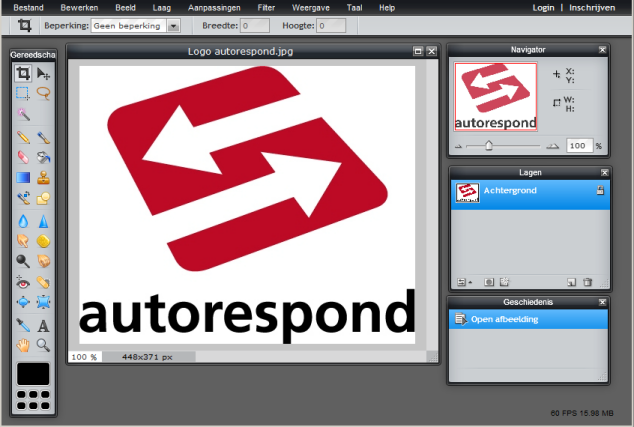The height and width of the screenshot is (427, 634).
Task: Open the Aanpassingen menu
Action: coord(214,8)
